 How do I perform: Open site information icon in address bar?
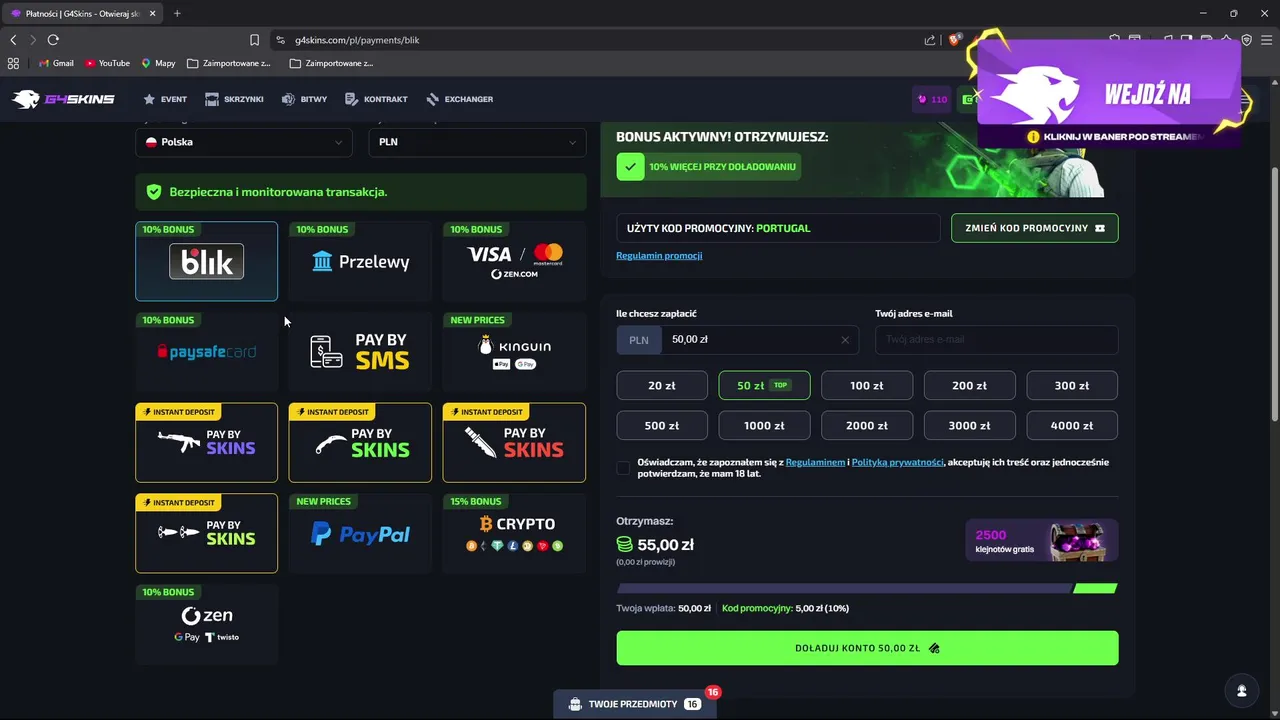click(280, 40)
